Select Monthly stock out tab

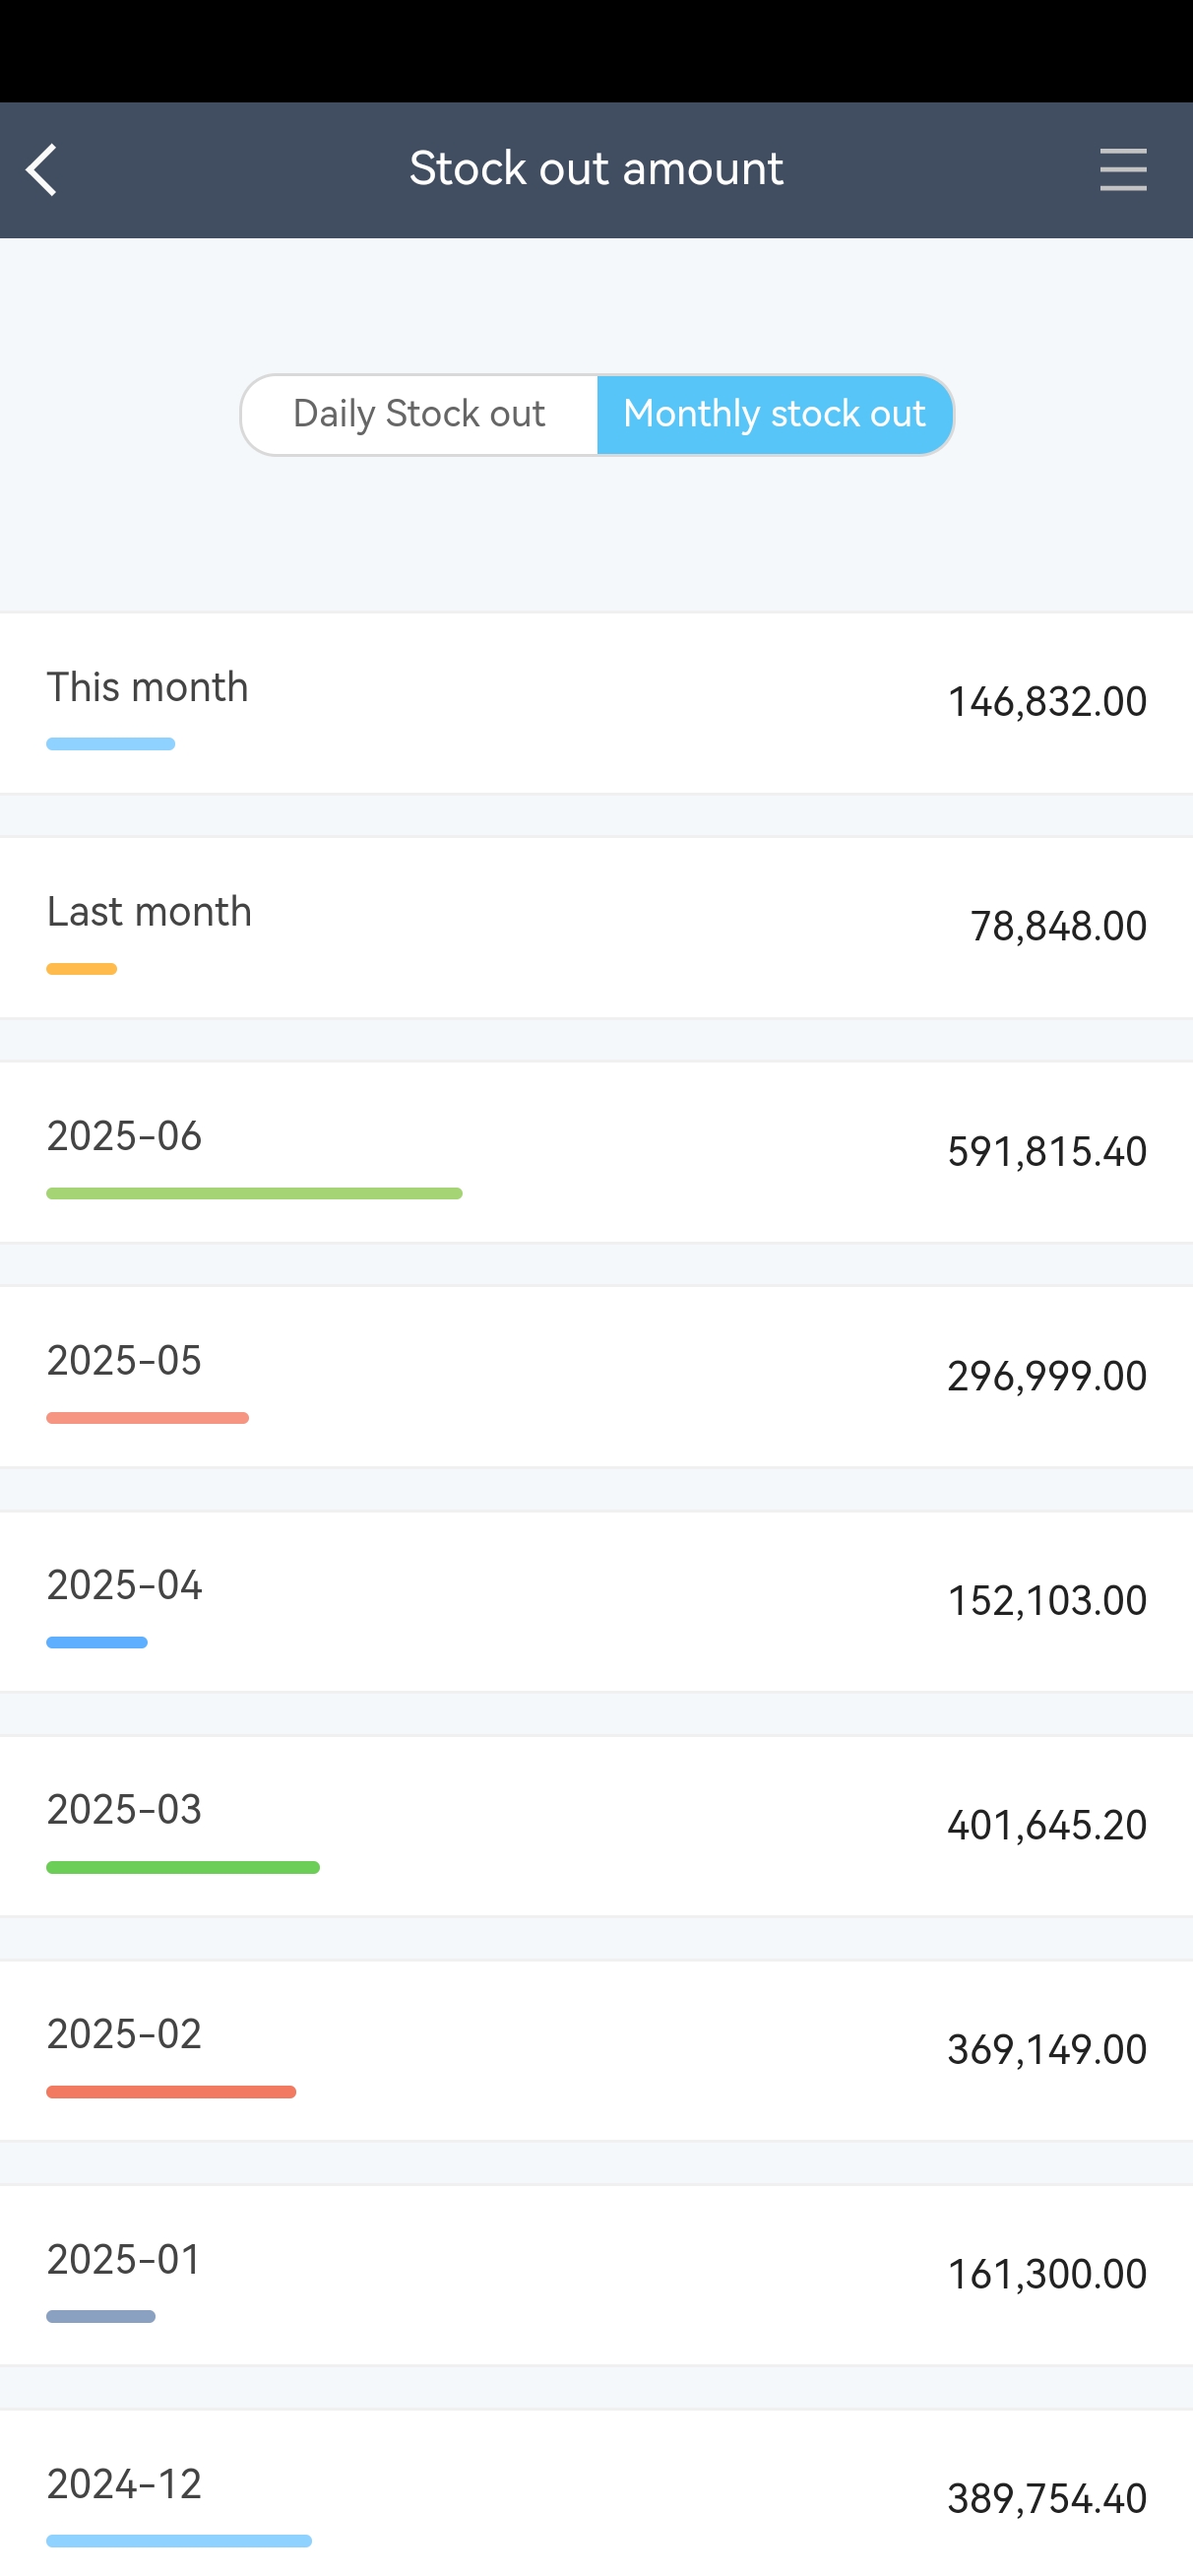774,414
